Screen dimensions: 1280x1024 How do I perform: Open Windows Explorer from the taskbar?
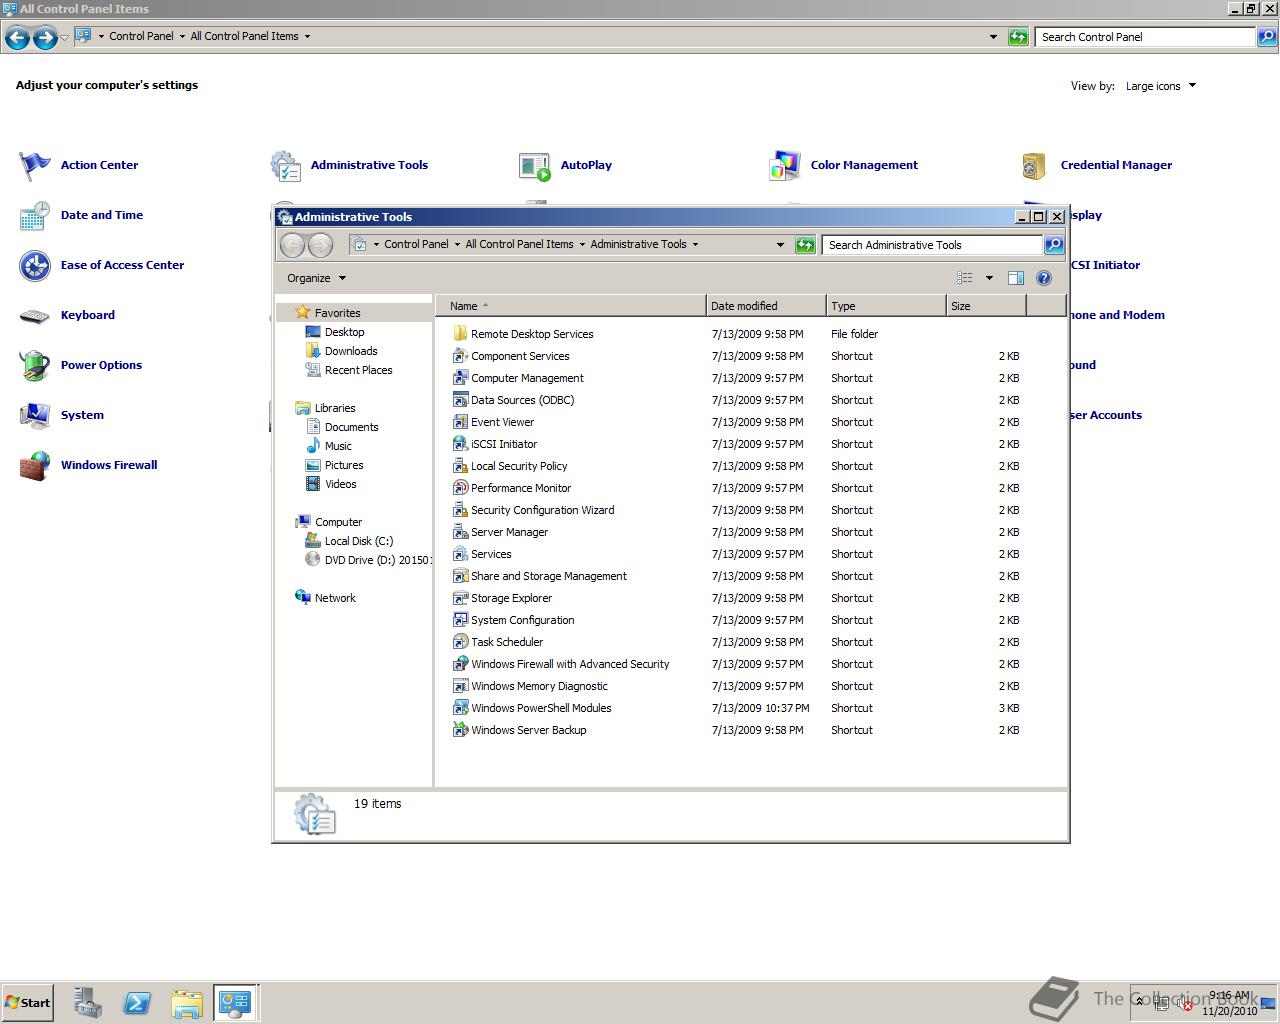(x=187, y=1002)
